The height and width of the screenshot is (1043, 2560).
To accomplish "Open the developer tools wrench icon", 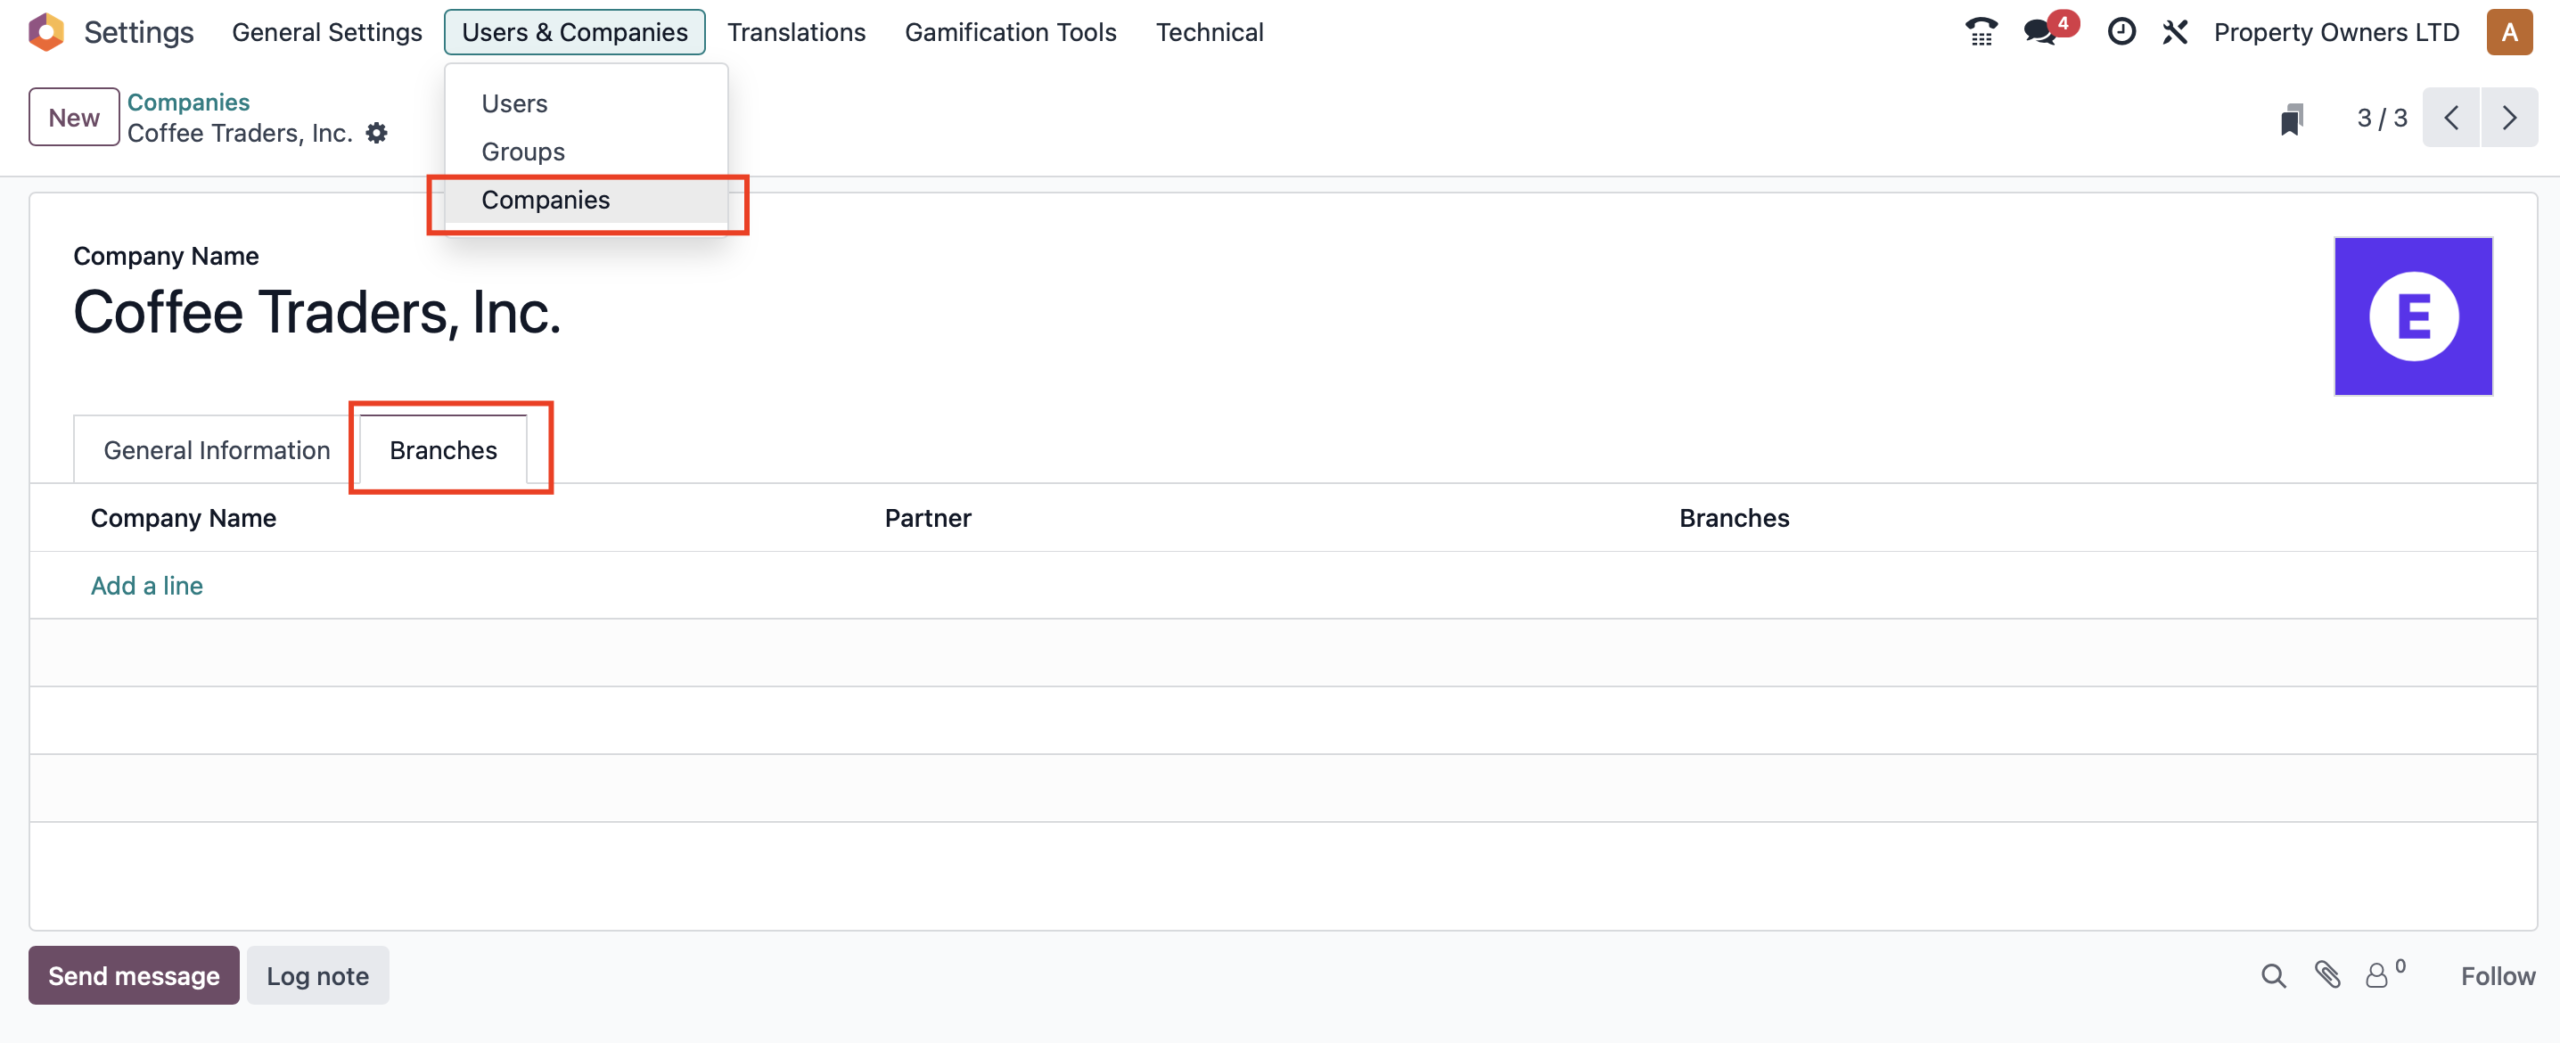I will [x=2175, y=32].
